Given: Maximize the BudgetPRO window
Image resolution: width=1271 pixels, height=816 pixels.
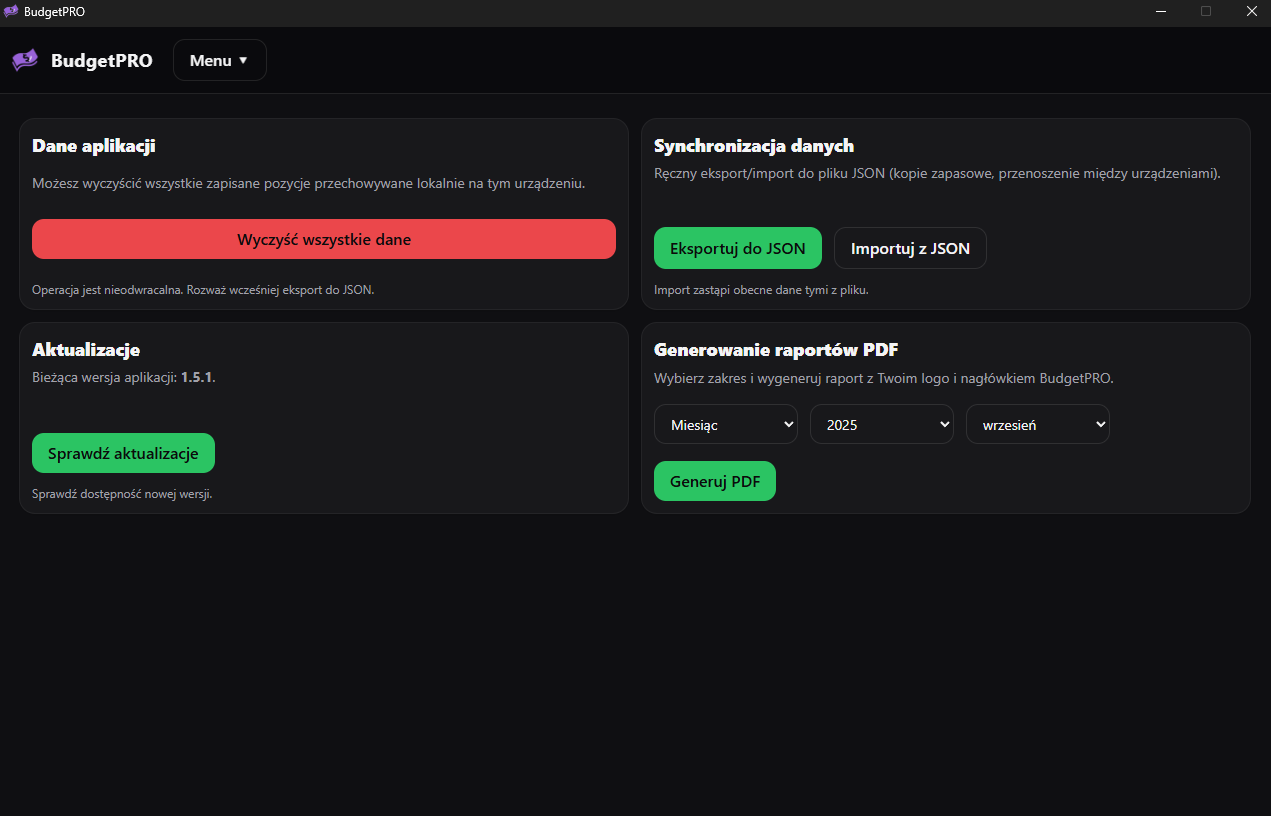Looking at the screenshot, I should (1206, 12).
